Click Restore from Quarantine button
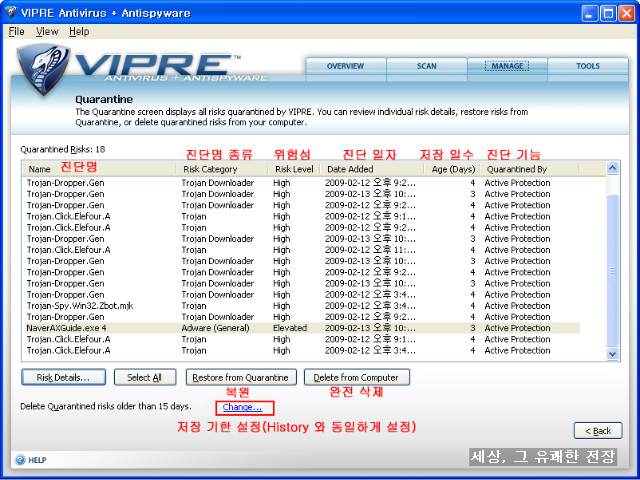Screen dimensions: 640x480 pyautogui.click(x=241, y=377)
